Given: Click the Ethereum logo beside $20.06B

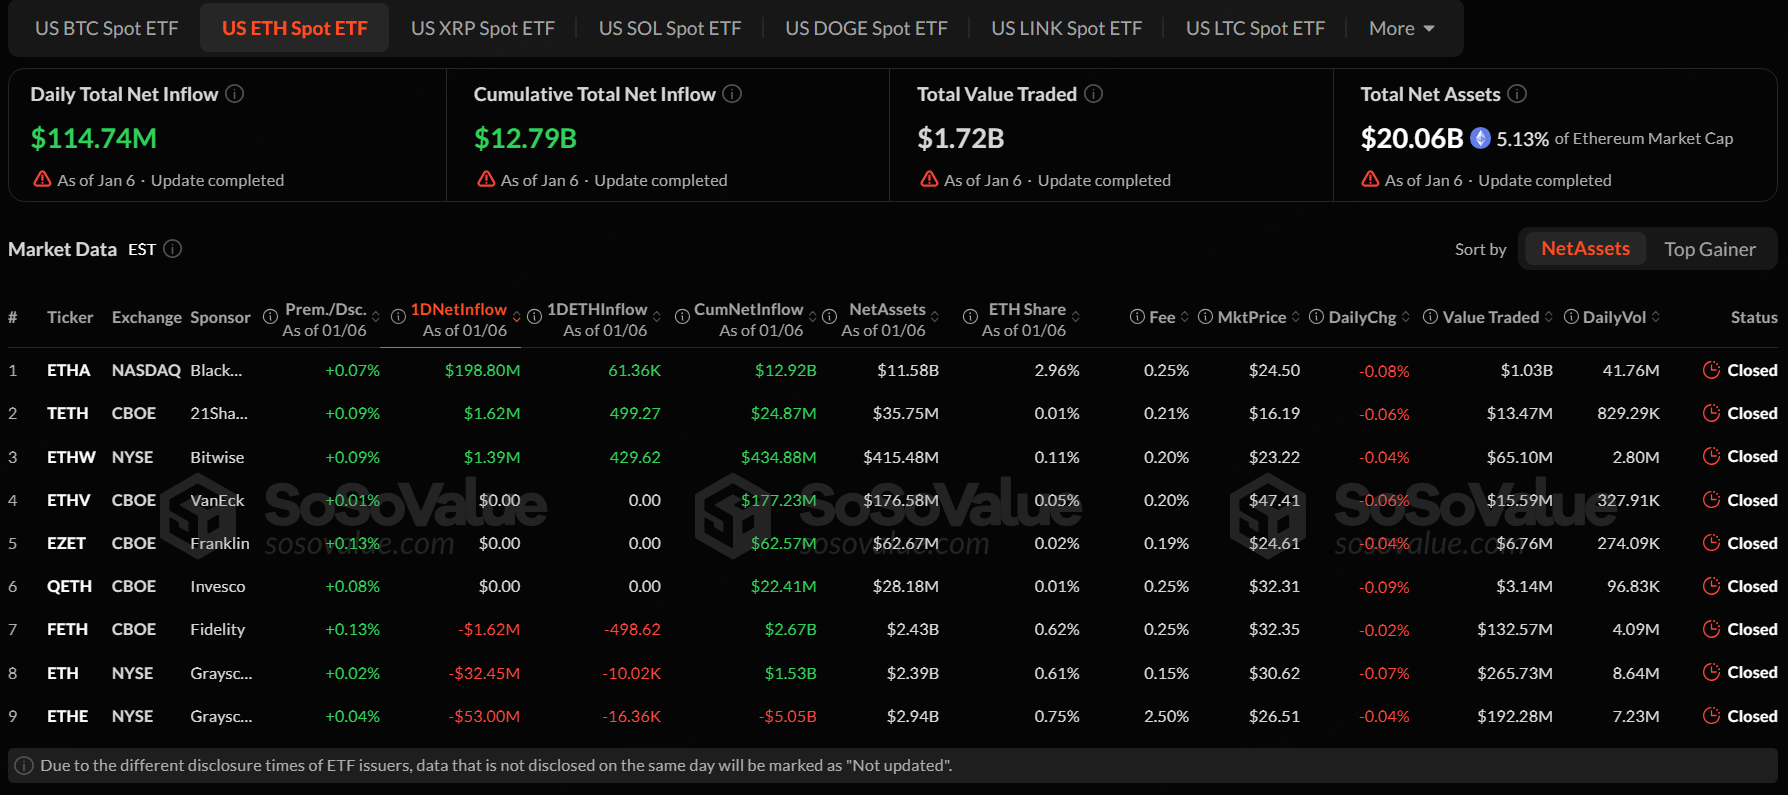Looking at the screenshot, I should [x=1480, y=139].
